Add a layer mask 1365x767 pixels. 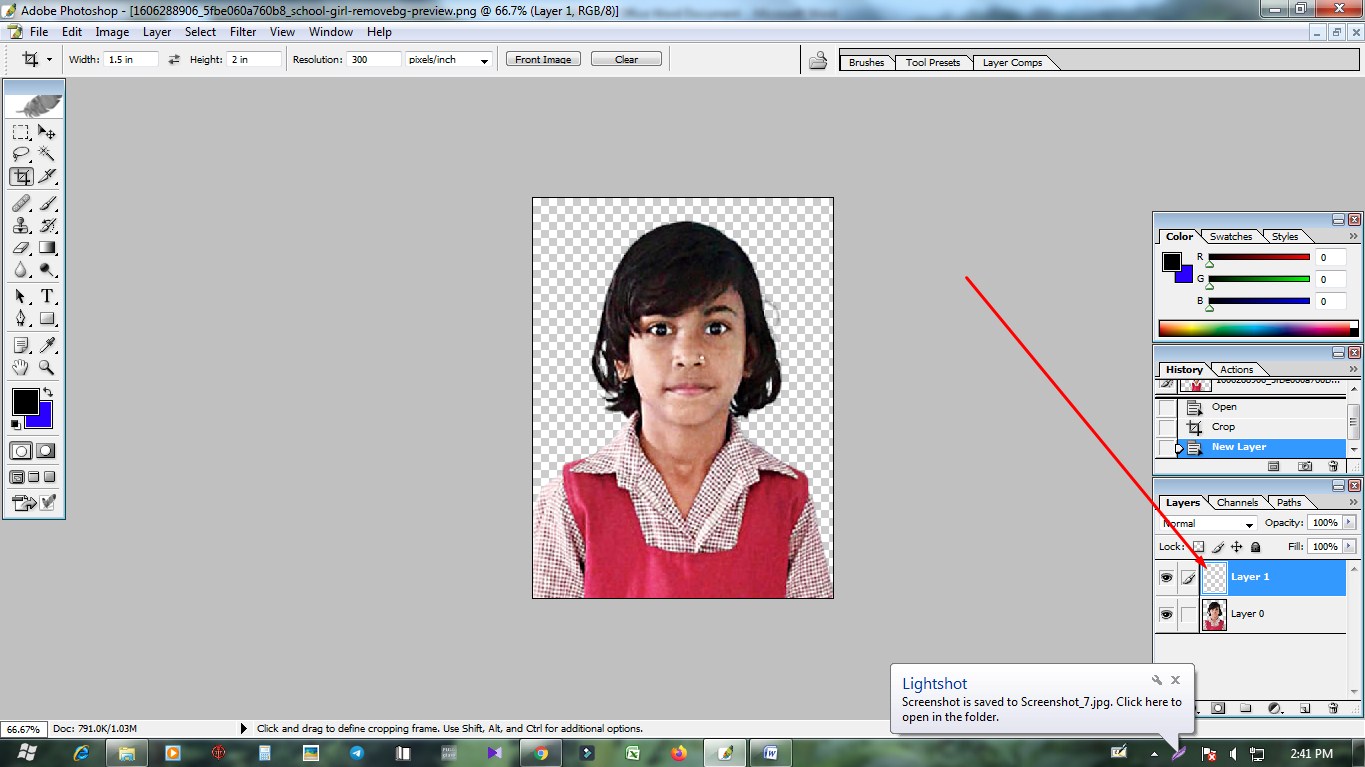pos(1218,708)
